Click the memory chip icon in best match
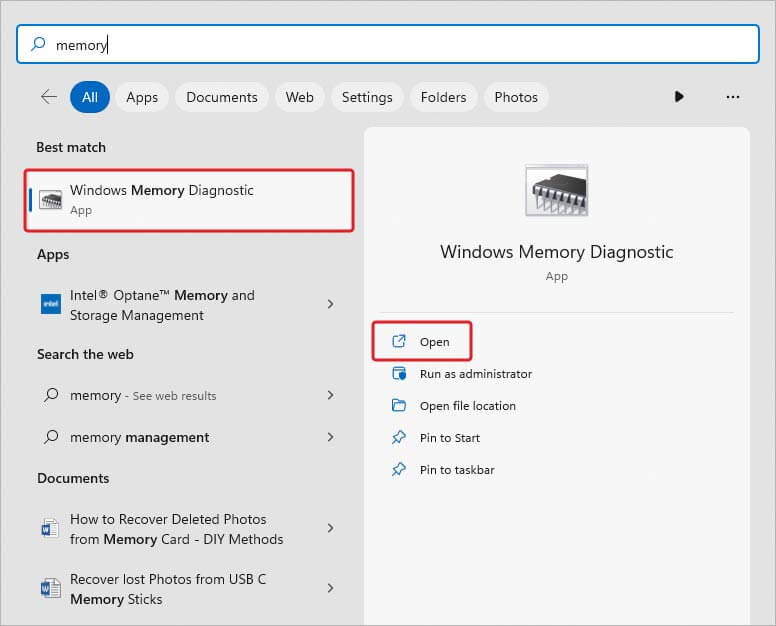776x626 pixels. click(50, 200)
